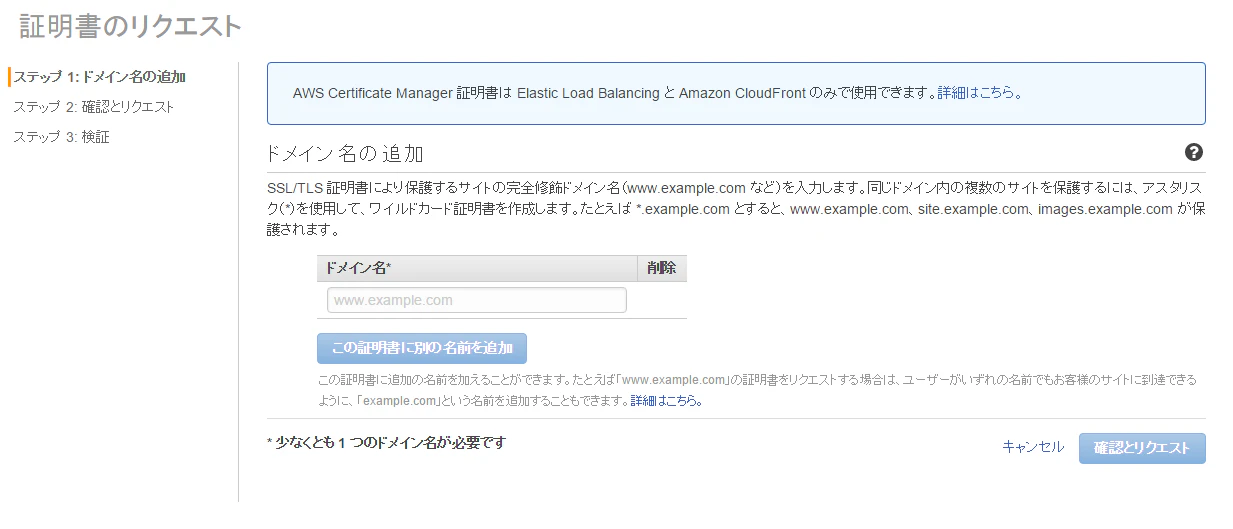Click the 削除 column header
This screenshot has width=1233, height=529.
[x=662, y=268]
